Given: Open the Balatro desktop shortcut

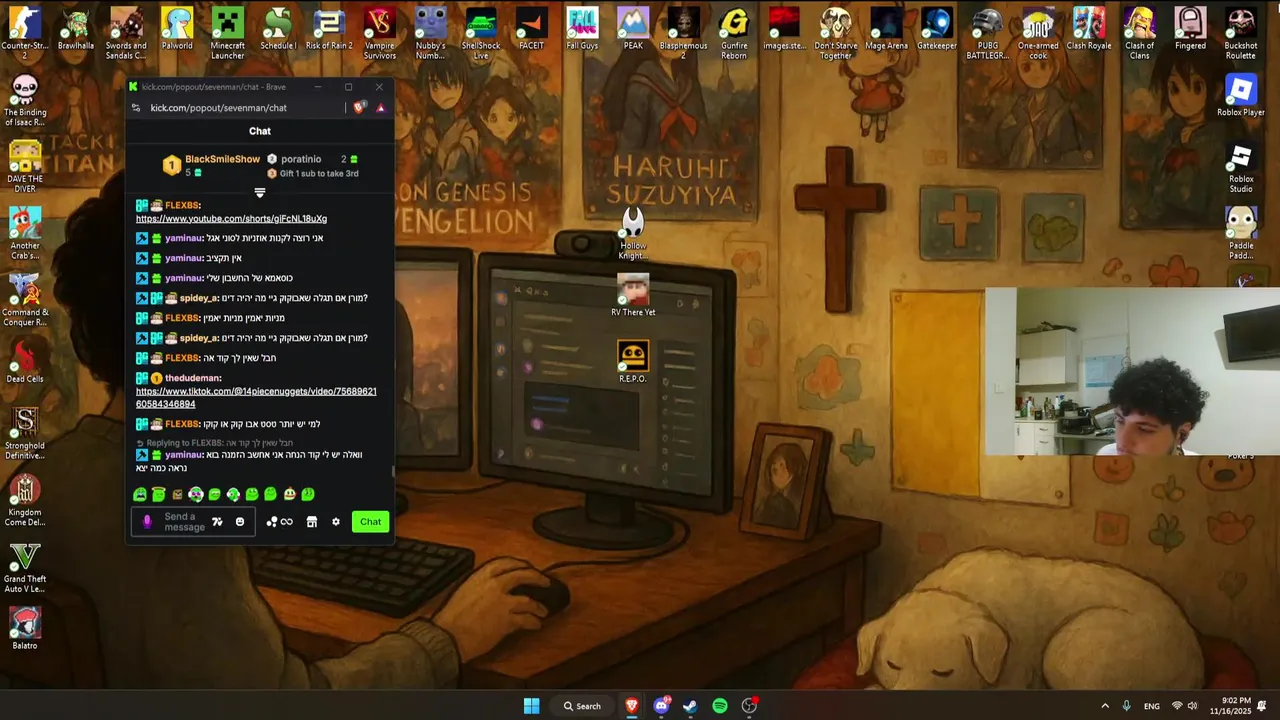Looking at the screenshot, I should coord(25,629).
